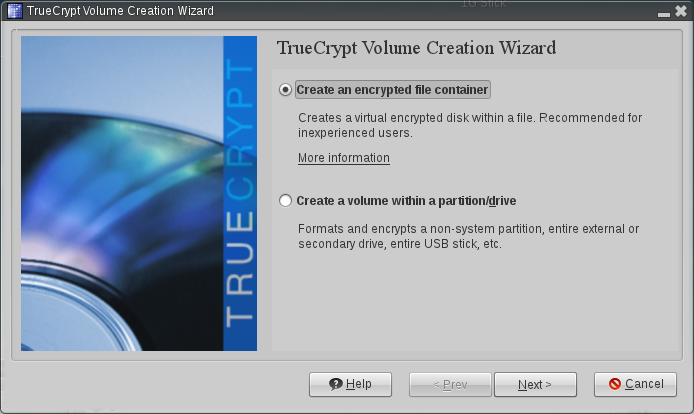
Task: Click the red no-entry icon on Cancel button
Action: (615, 384)
